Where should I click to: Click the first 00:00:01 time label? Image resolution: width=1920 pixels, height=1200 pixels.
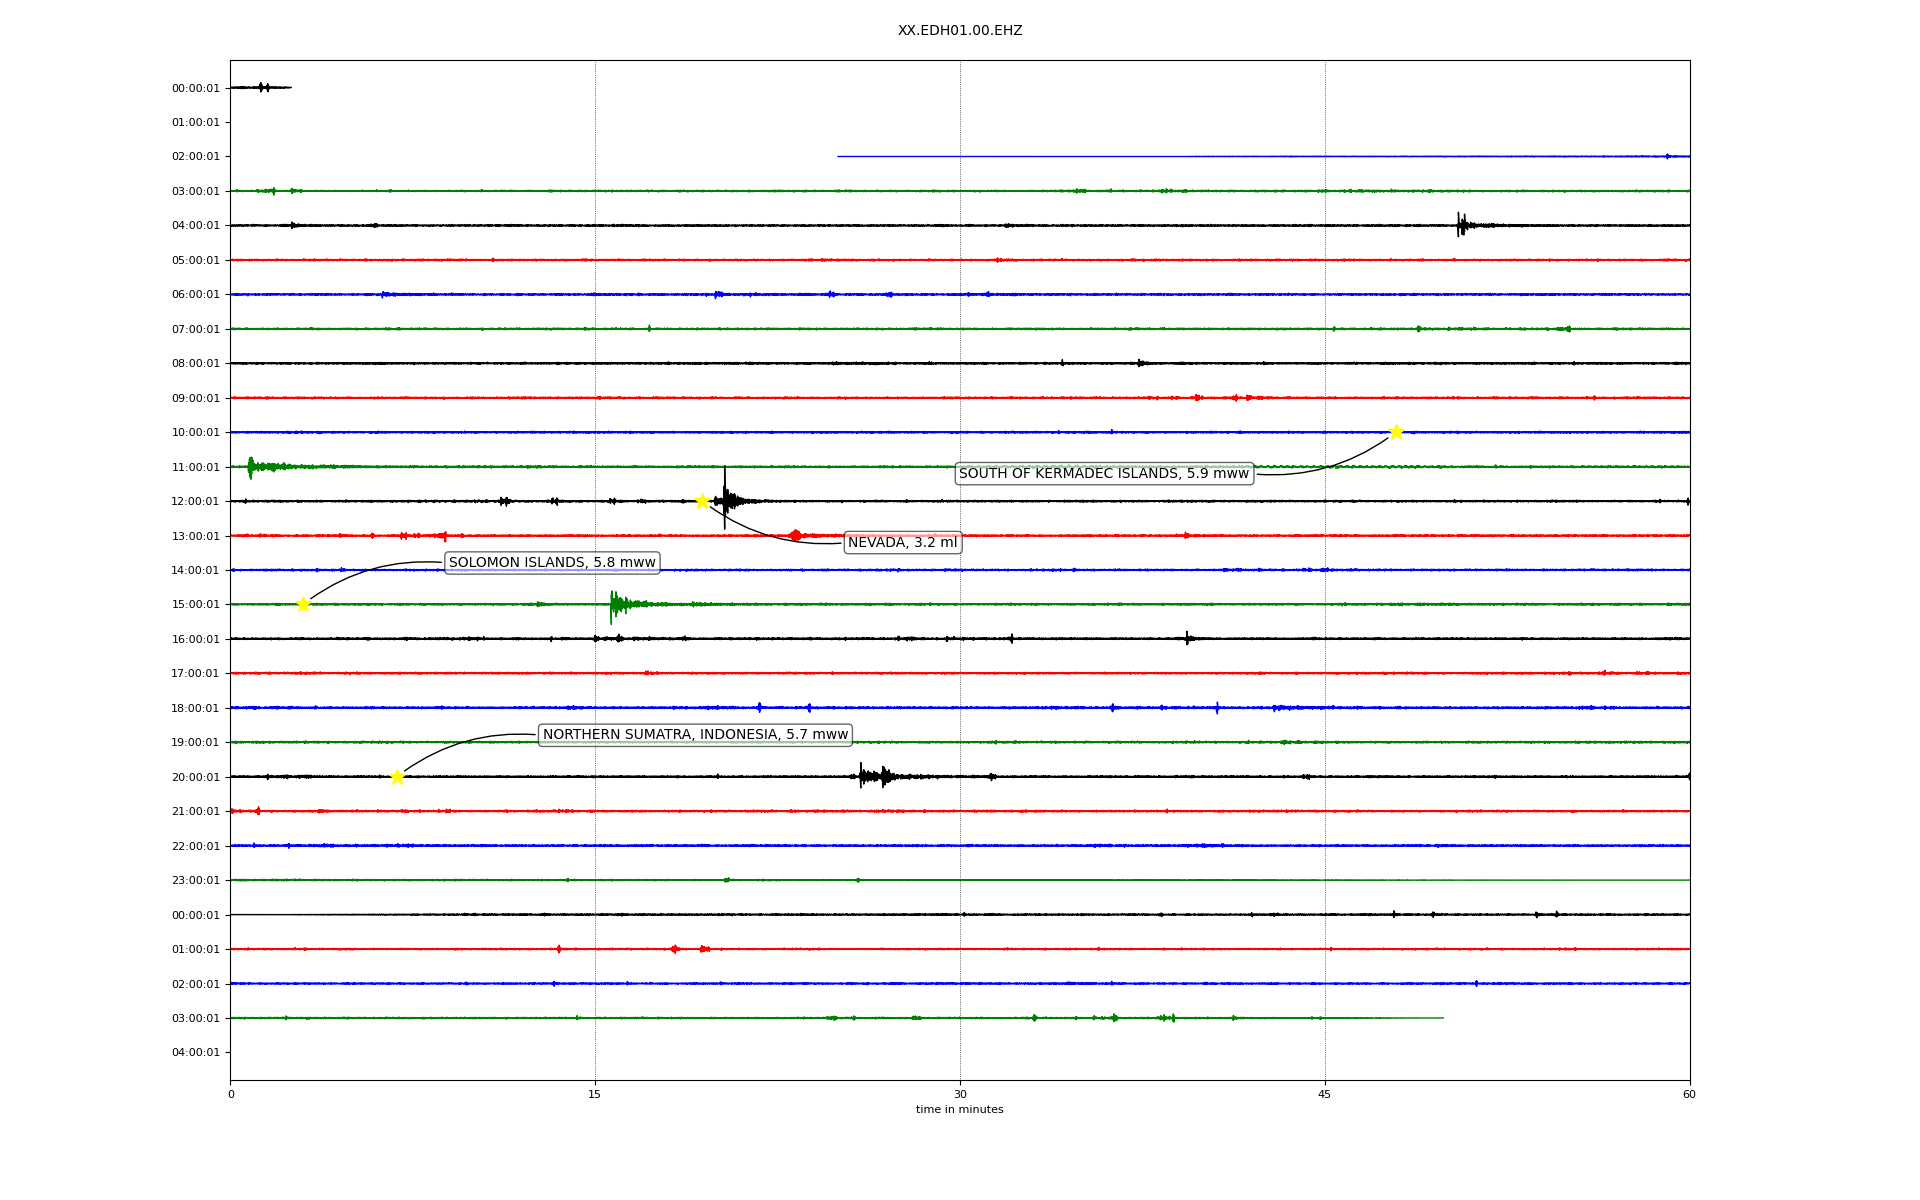pyautogui.click(x=195, y=88)
